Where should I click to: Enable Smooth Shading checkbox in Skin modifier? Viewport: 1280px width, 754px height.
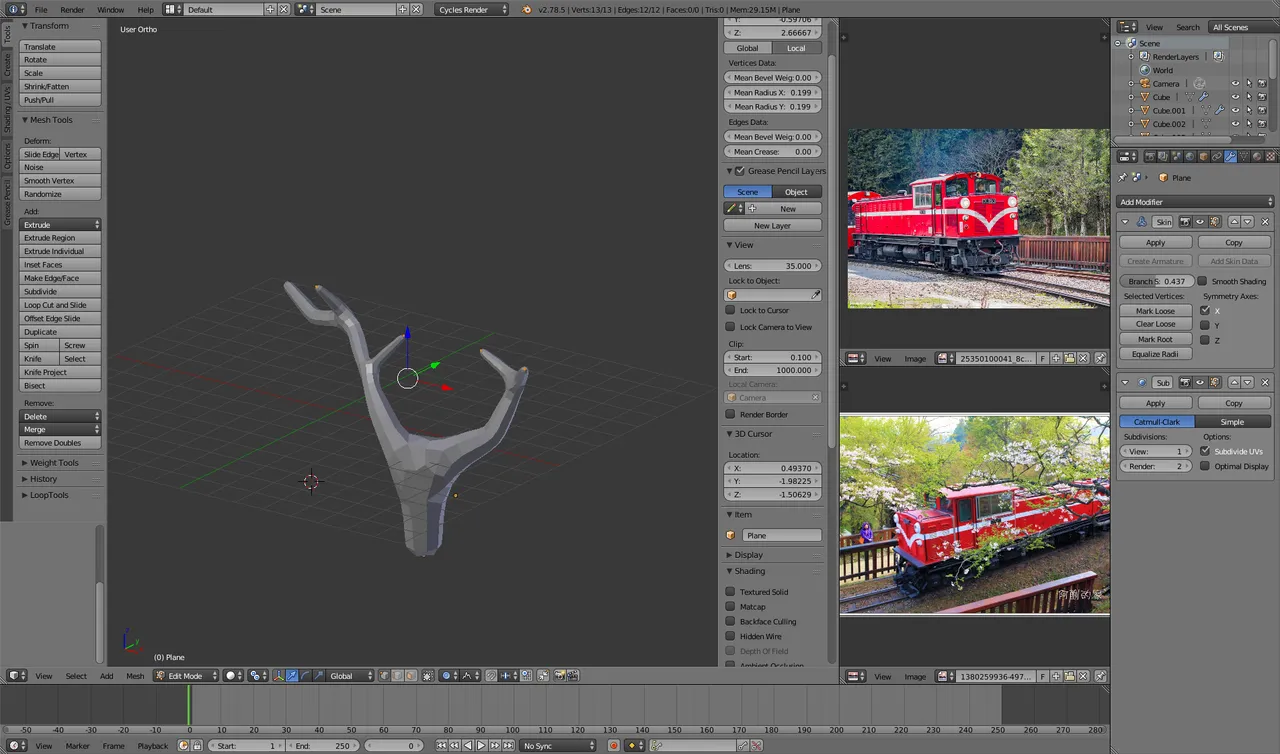point(1204,281)
